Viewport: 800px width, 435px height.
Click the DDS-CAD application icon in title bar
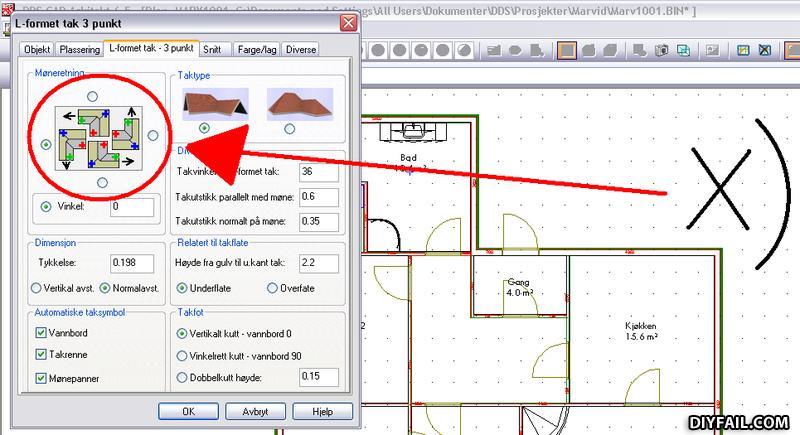(7, 9)
